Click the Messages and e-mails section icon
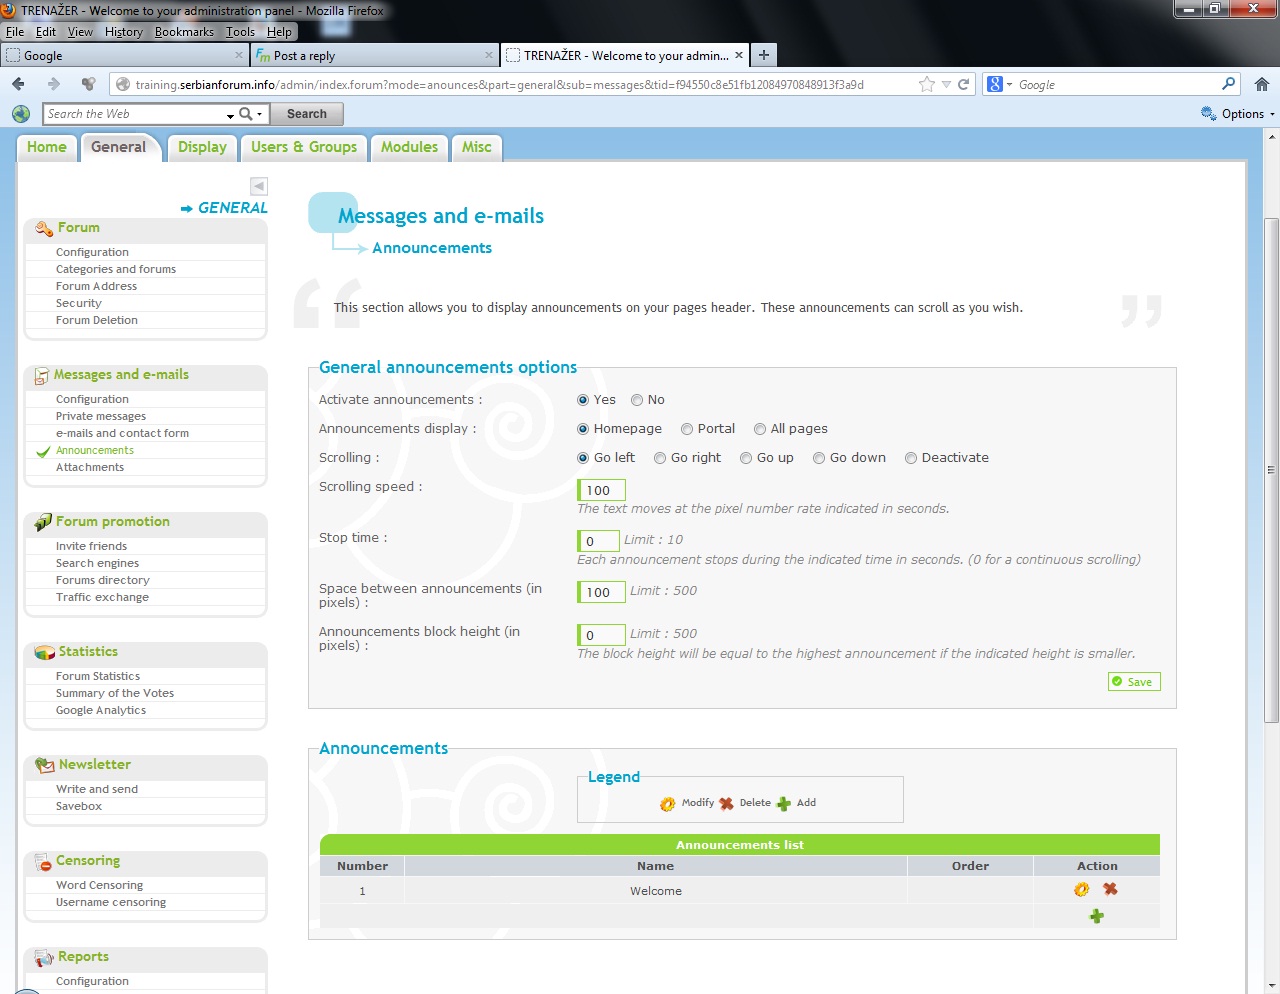Viewport: 1280px width, 994px height. pyautogui.click(x=42, y=376)
